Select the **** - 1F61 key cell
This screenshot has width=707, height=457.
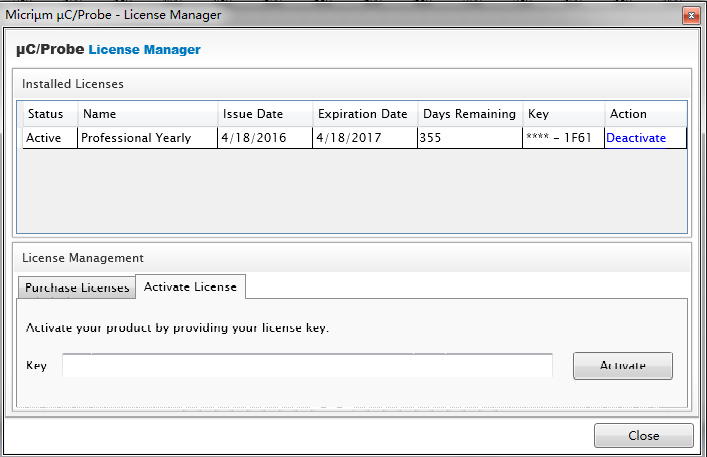pyautogui.click(x=564, y=137)
